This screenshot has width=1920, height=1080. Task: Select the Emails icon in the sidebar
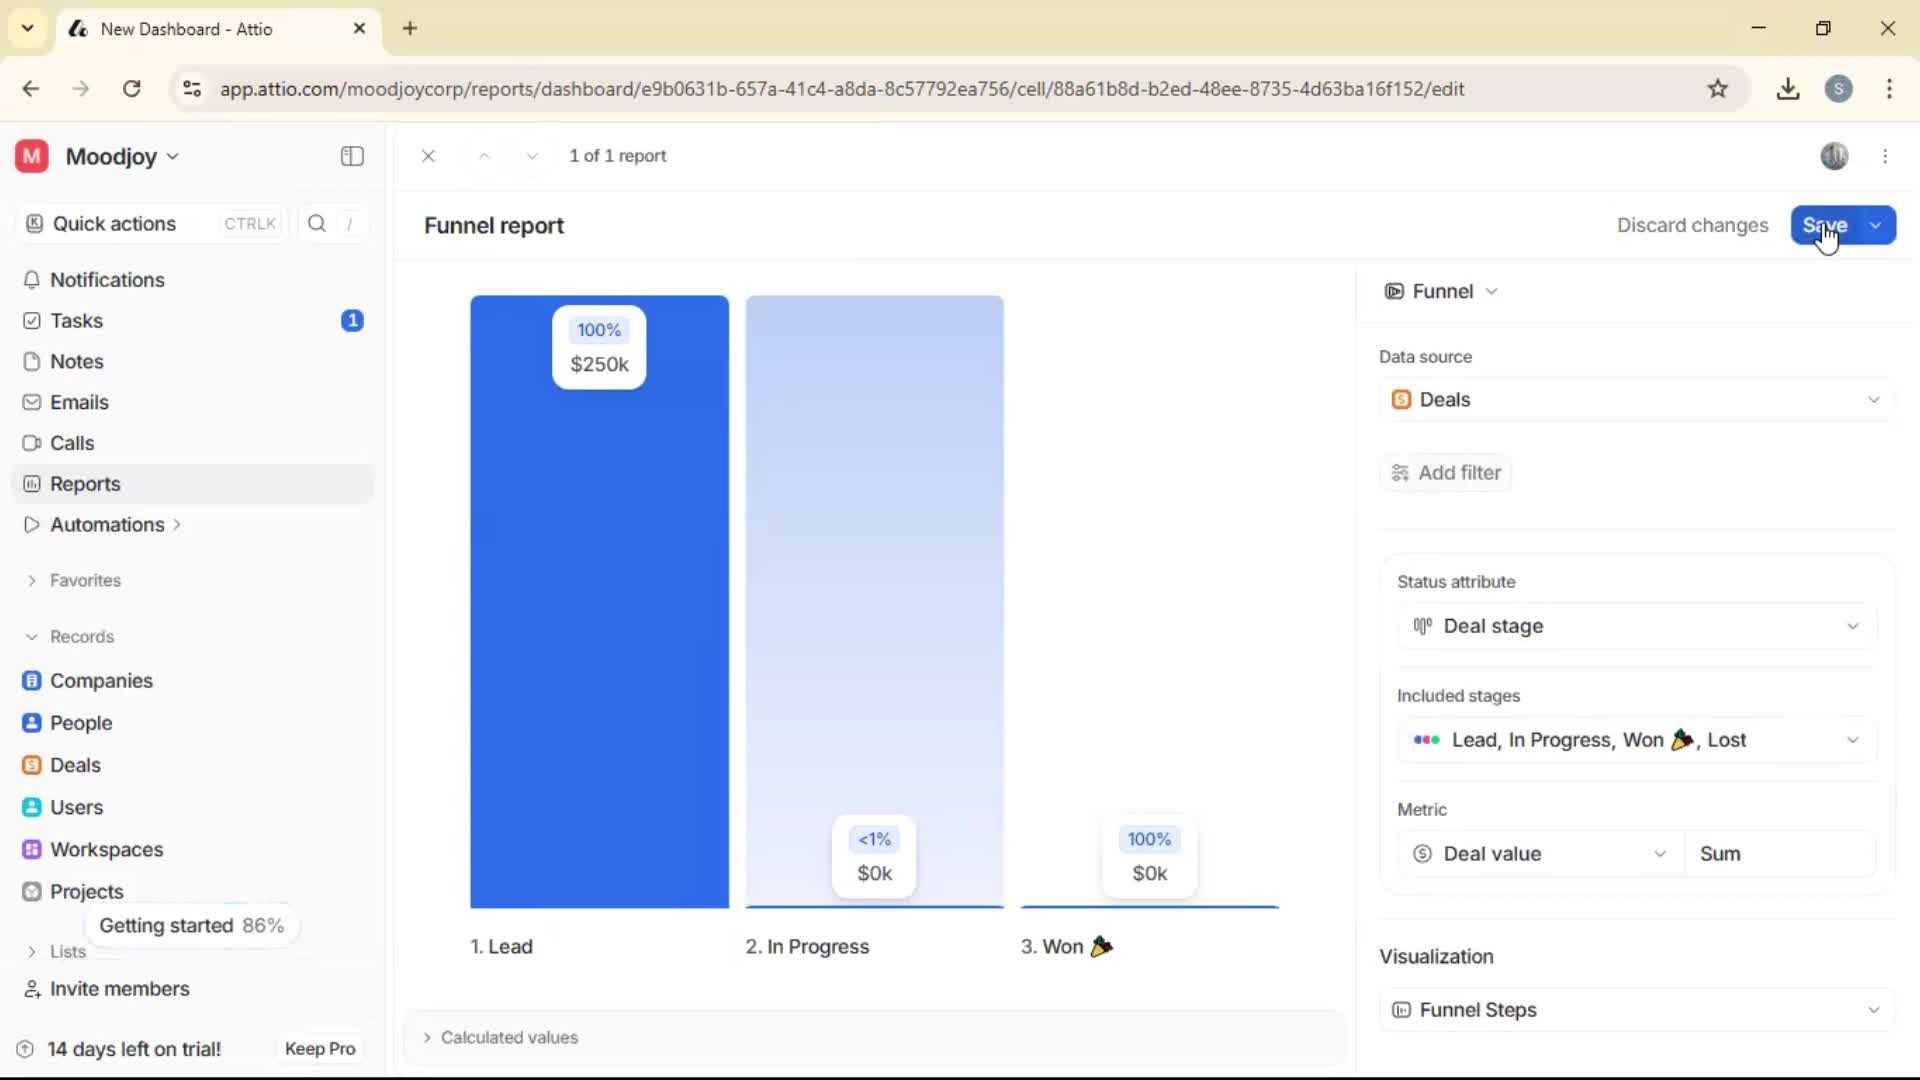(x=32, y=402)
